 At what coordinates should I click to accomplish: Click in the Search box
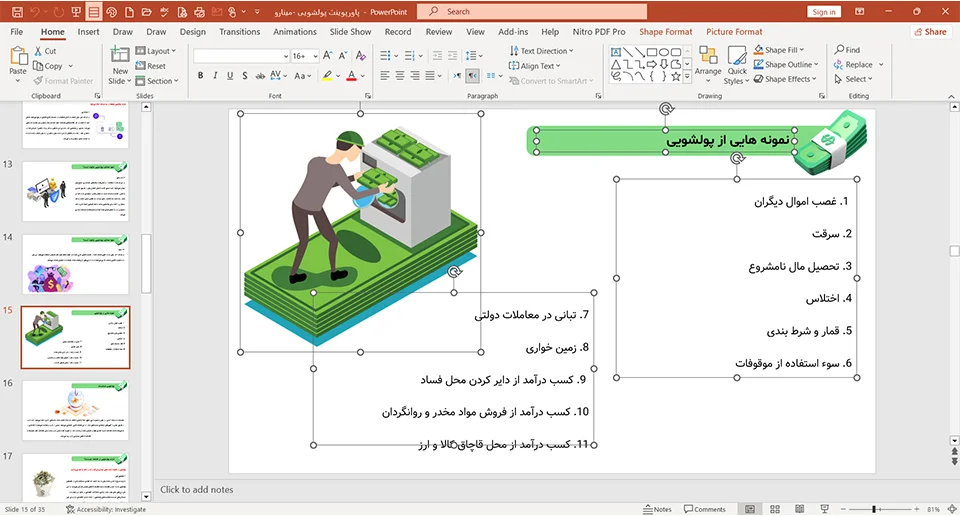point(531,12)
